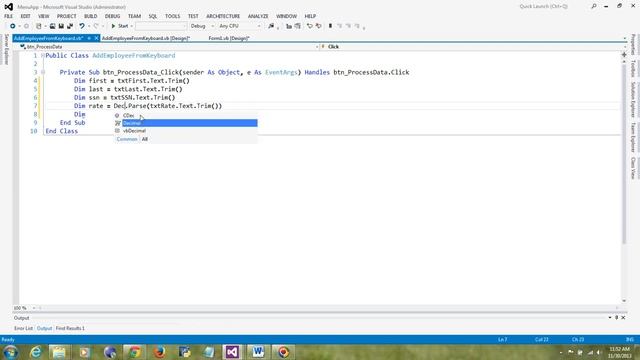Viewport: 640px width, 360px height.
Task: Click the Undo toolbar icon
Action: (82, 26)
